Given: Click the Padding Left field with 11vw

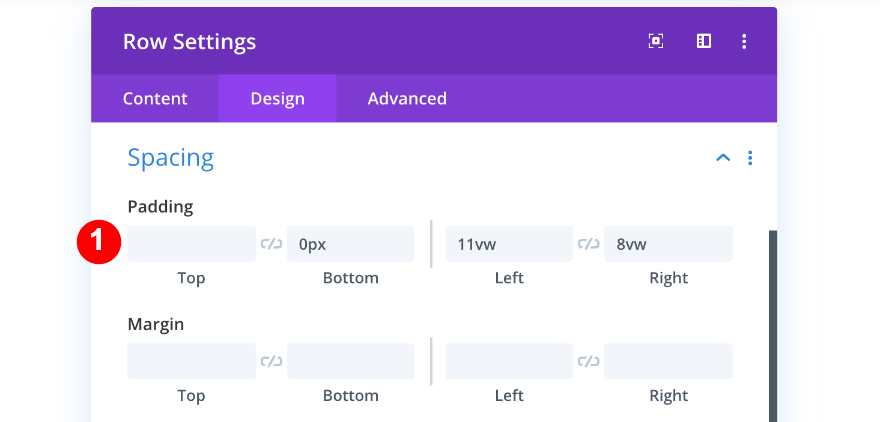Looking at the screenshot, I should point(509,244).
